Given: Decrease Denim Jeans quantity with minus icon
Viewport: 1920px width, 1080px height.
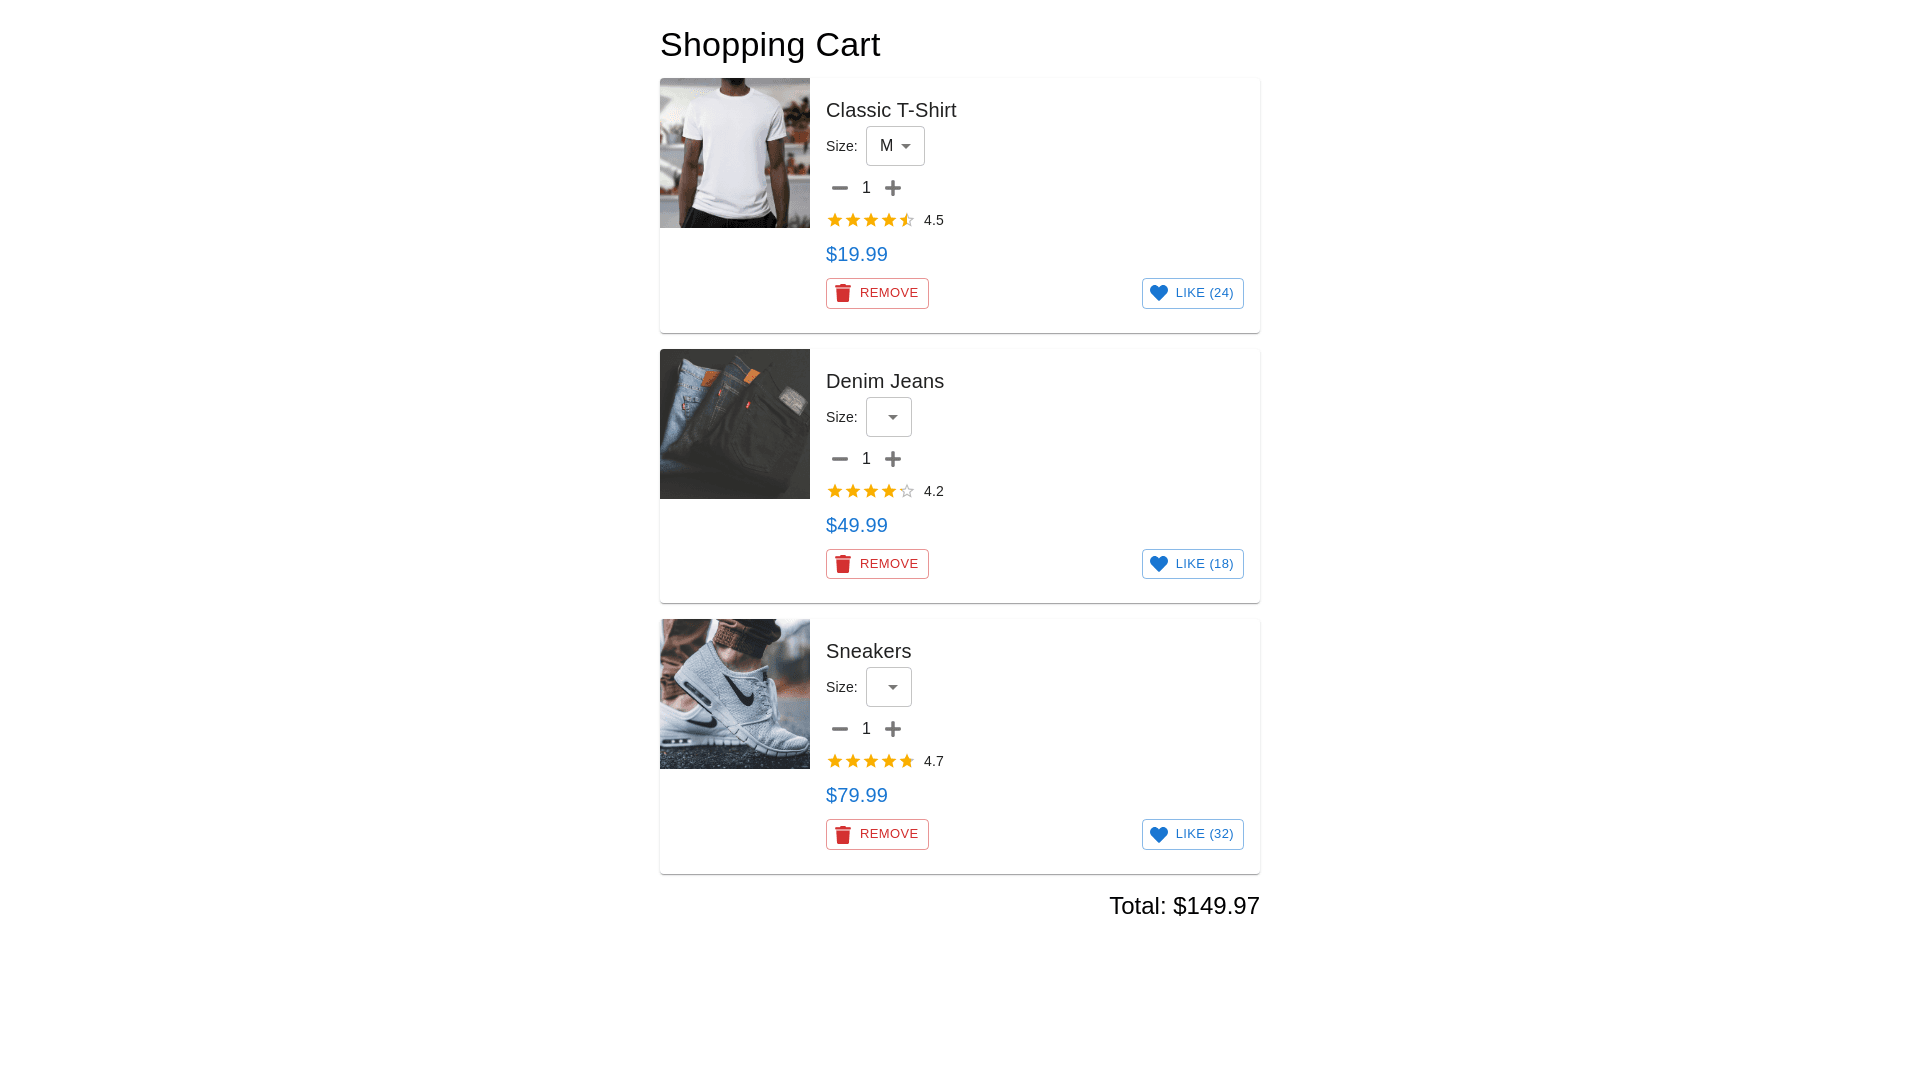Looking at the screenshot, I should pyautogui.click(x=840, y=459).
